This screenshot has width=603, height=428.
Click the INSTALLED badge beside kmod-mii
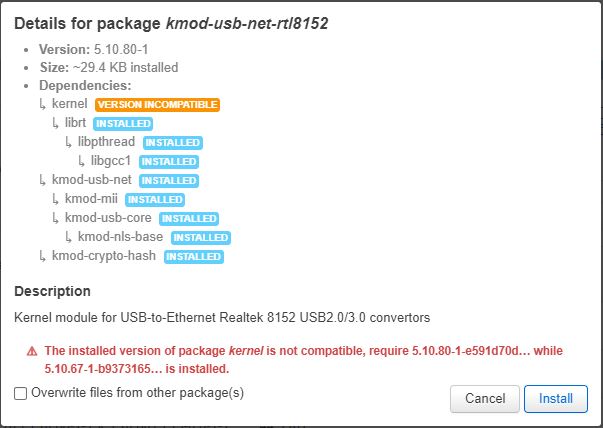pyautogui.click(x=155, y=199)
